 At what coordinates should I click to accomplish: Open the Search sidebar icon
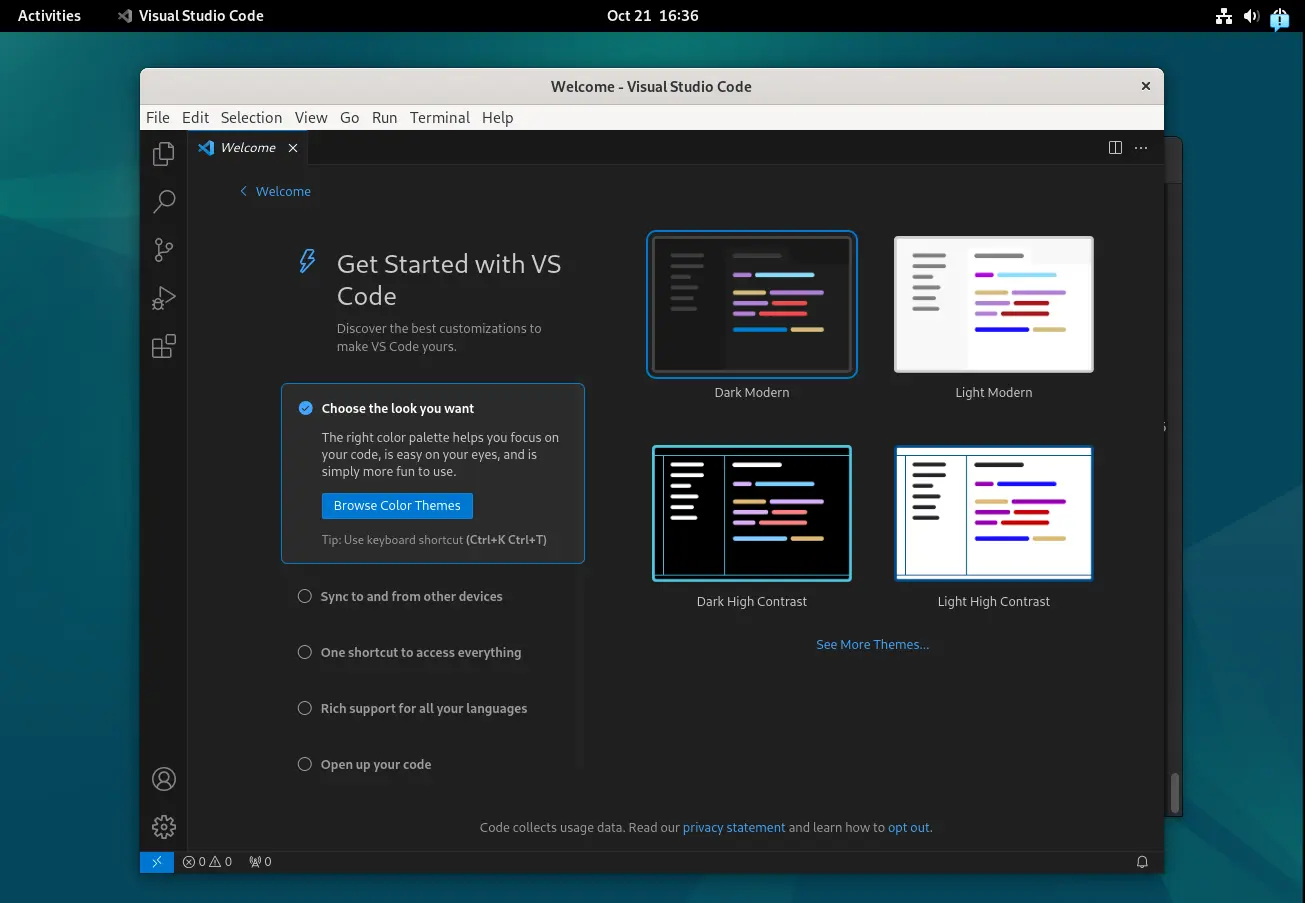163,201
